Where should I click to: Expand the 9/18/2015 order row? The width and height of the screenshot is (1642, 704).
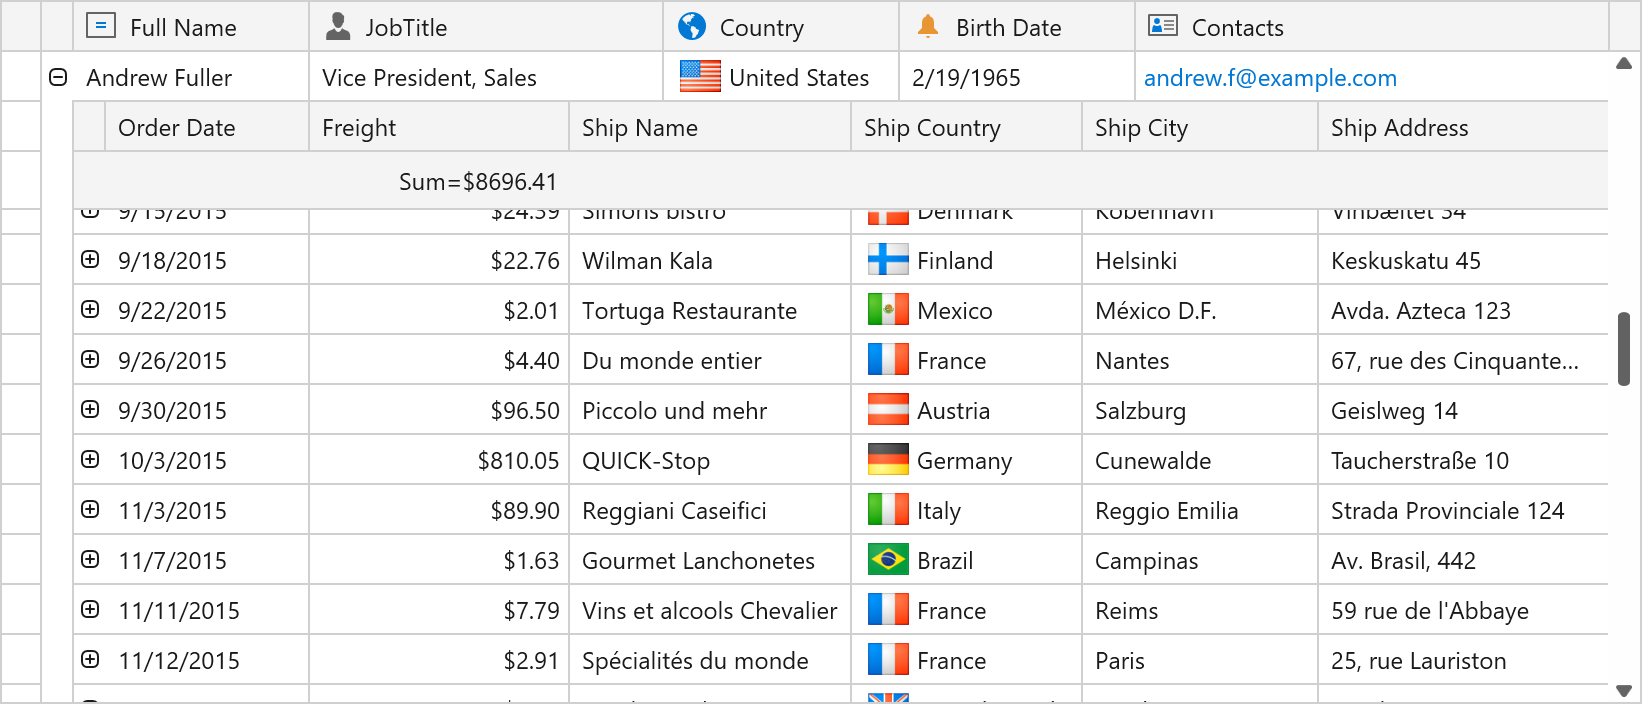90,260
